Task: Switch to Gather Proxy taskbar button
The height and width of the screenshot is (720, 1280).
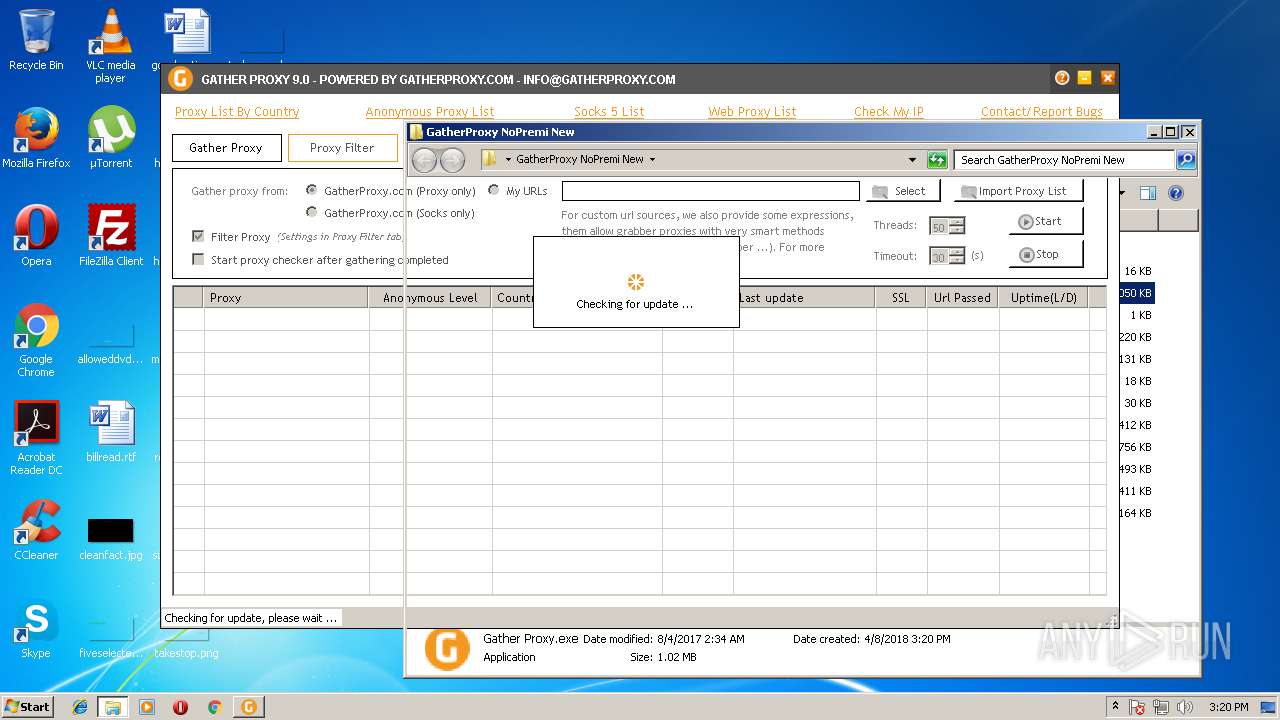Action: coord(248,707)
